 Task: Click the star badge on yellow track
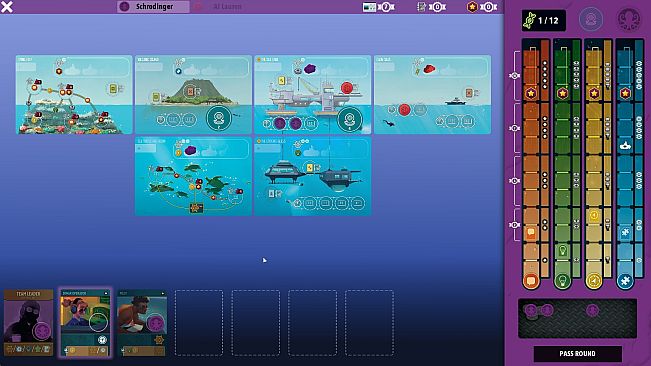tap(594, 93)
